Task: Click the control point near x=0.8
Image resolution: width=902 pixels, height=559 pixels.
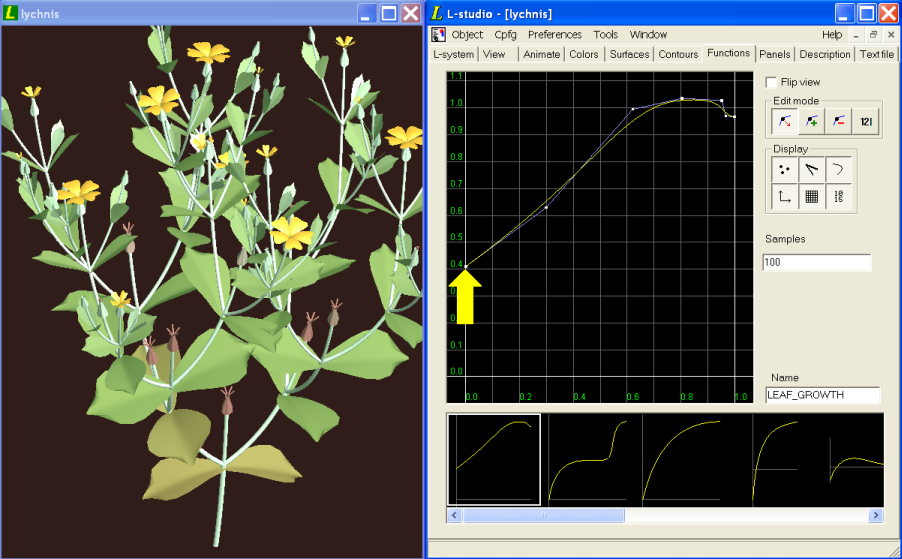Action: tap(682, 98)
